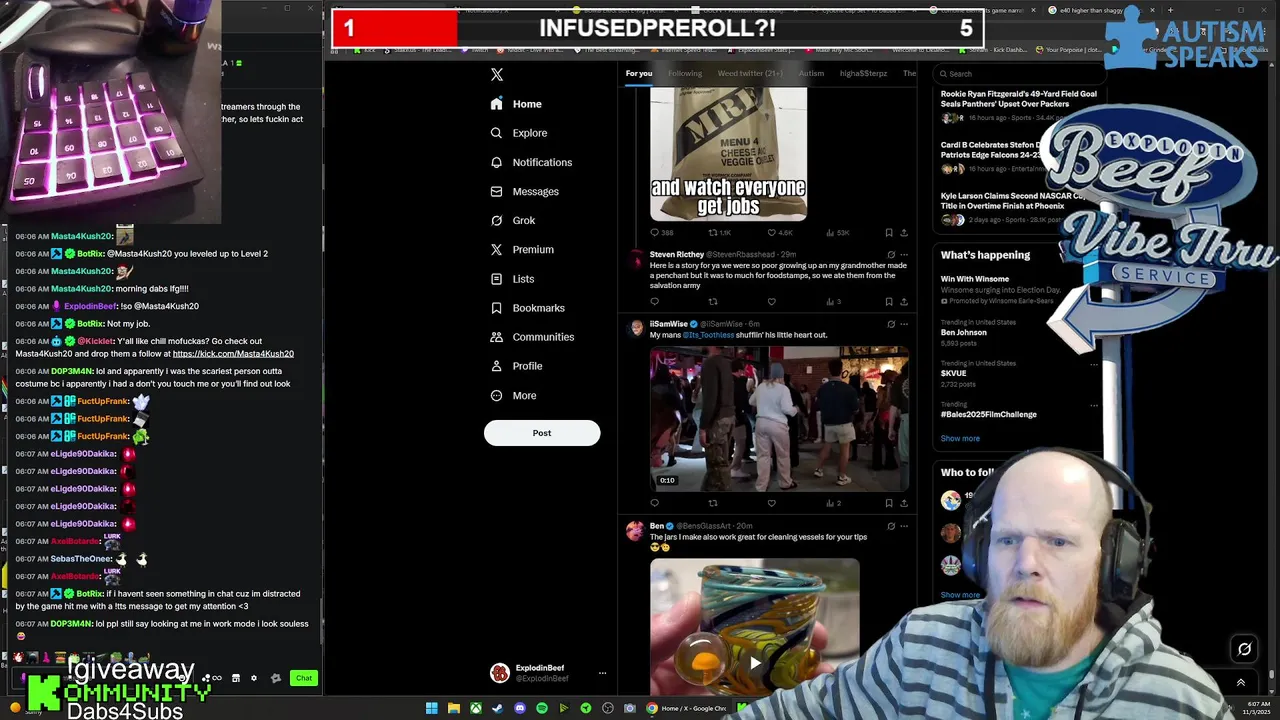Play iiSamWise's shuffling video
Viewport: 1280px width, 720px height.
pyautogui.click(x=779, y=419)
